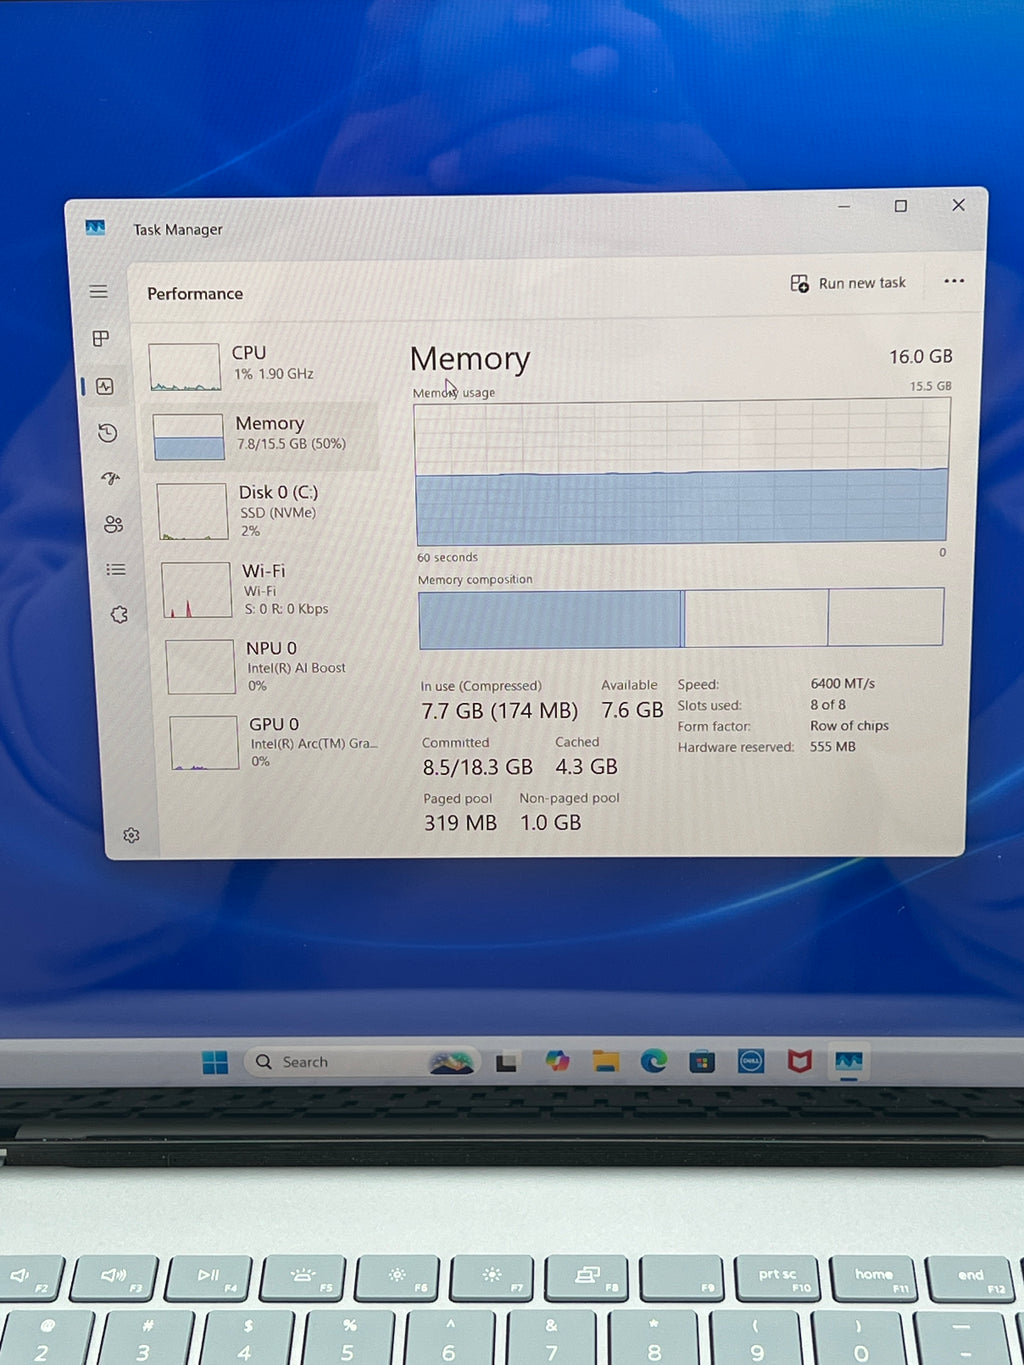Select the Disk 0 (C:) entry

[x=266, y=511]
